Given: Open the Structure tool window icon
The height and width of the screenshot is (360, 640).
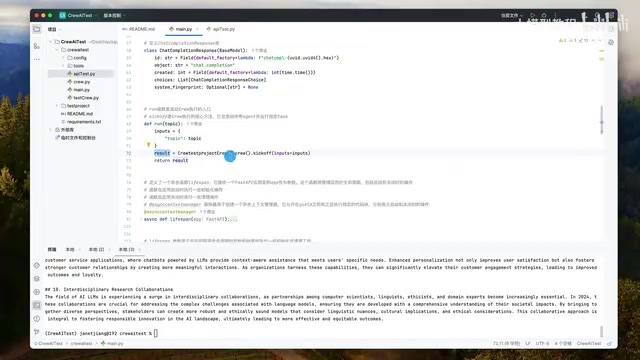Looking at the screenshot, I should click(37, 46).
